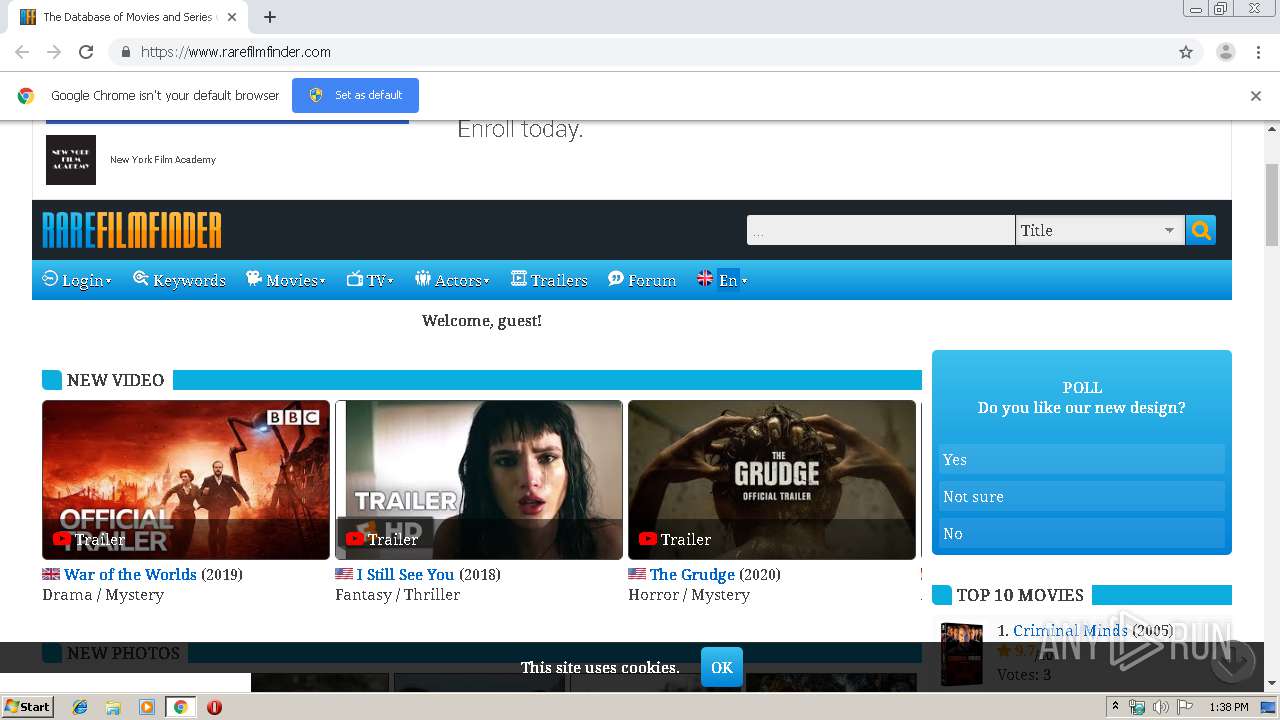The height and width of the screenshot is (720, 1280).
Task: Click the system tray volume icon
Action: (1161, 707)
